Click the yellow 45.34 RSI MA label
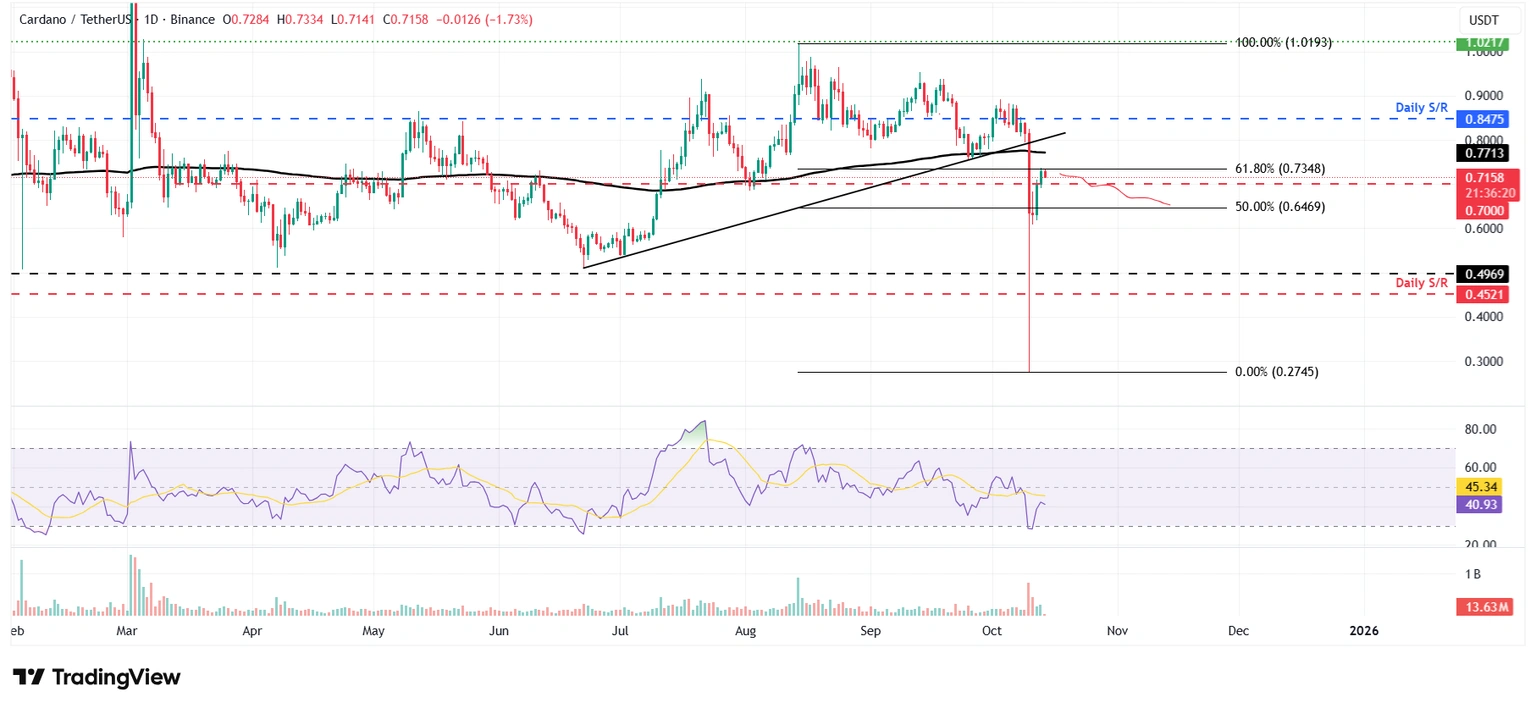This screenshot has width=1536, height=709. click(1480, 487)
